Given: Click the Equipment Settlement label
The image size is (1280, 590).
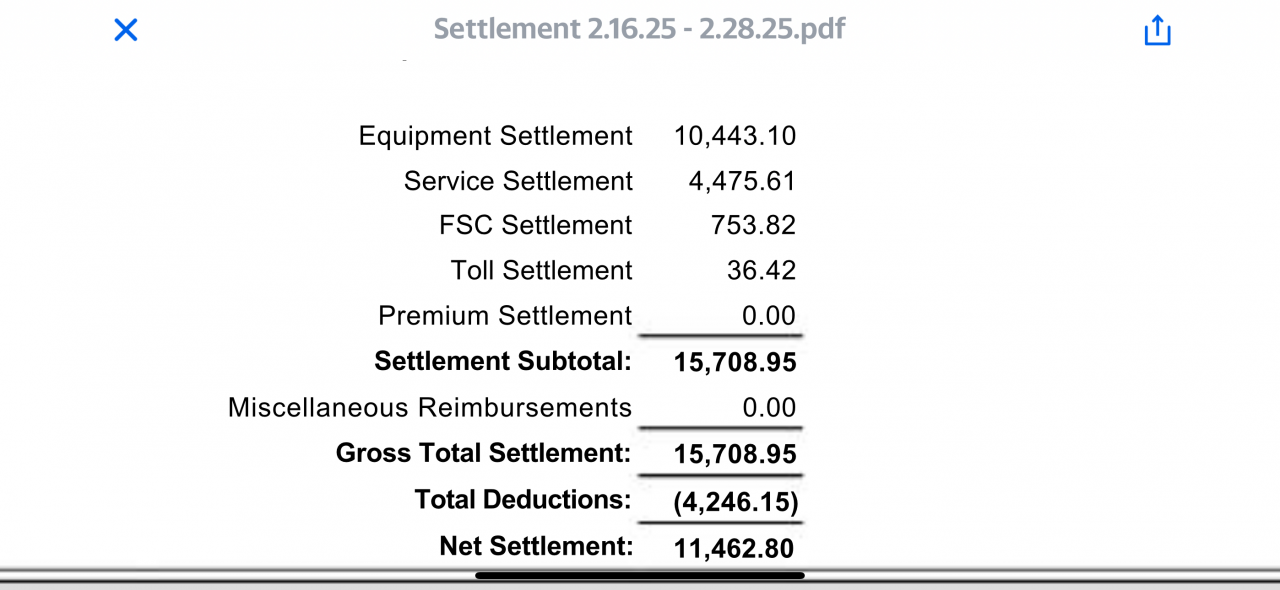Looking at the screenshot, I should [x=495, y=136].
